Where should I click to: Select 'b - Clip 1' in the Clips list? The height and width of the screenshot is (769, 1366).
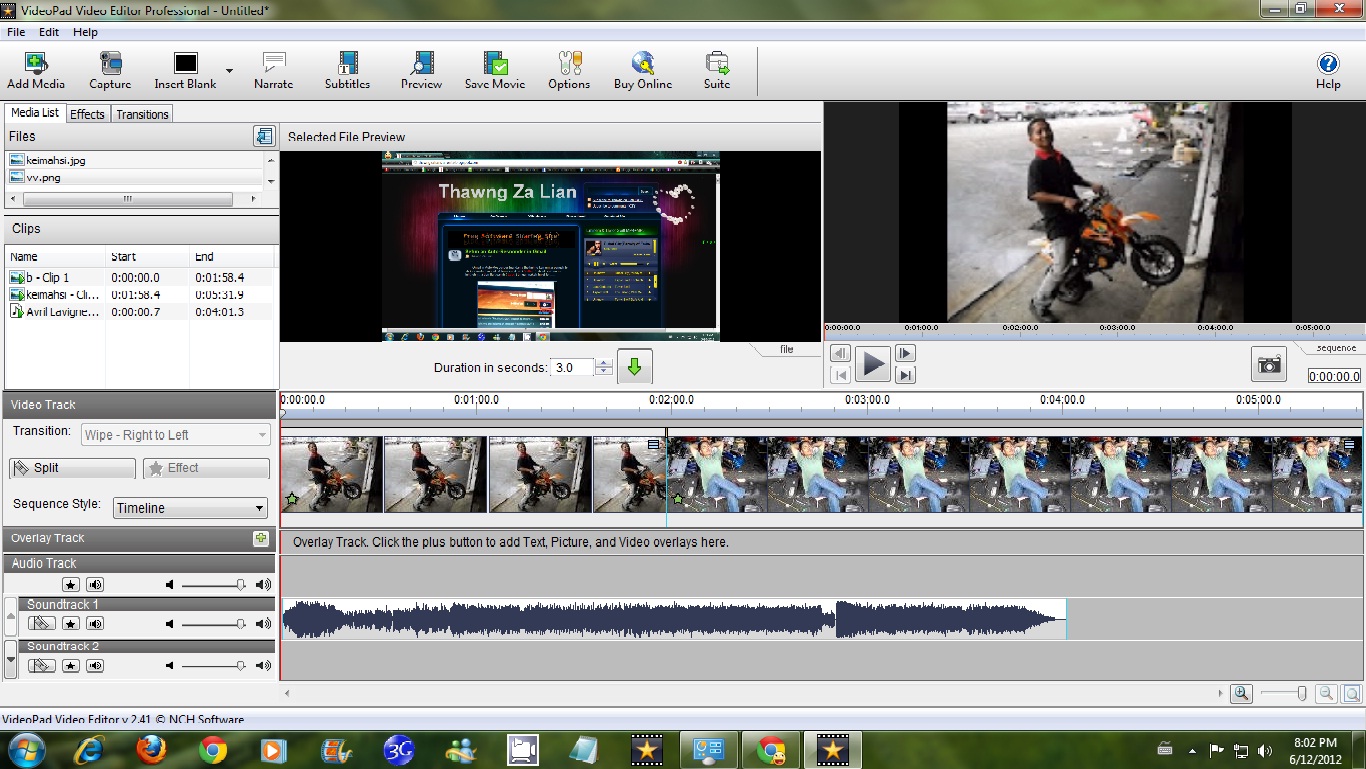tap(140, 277)
